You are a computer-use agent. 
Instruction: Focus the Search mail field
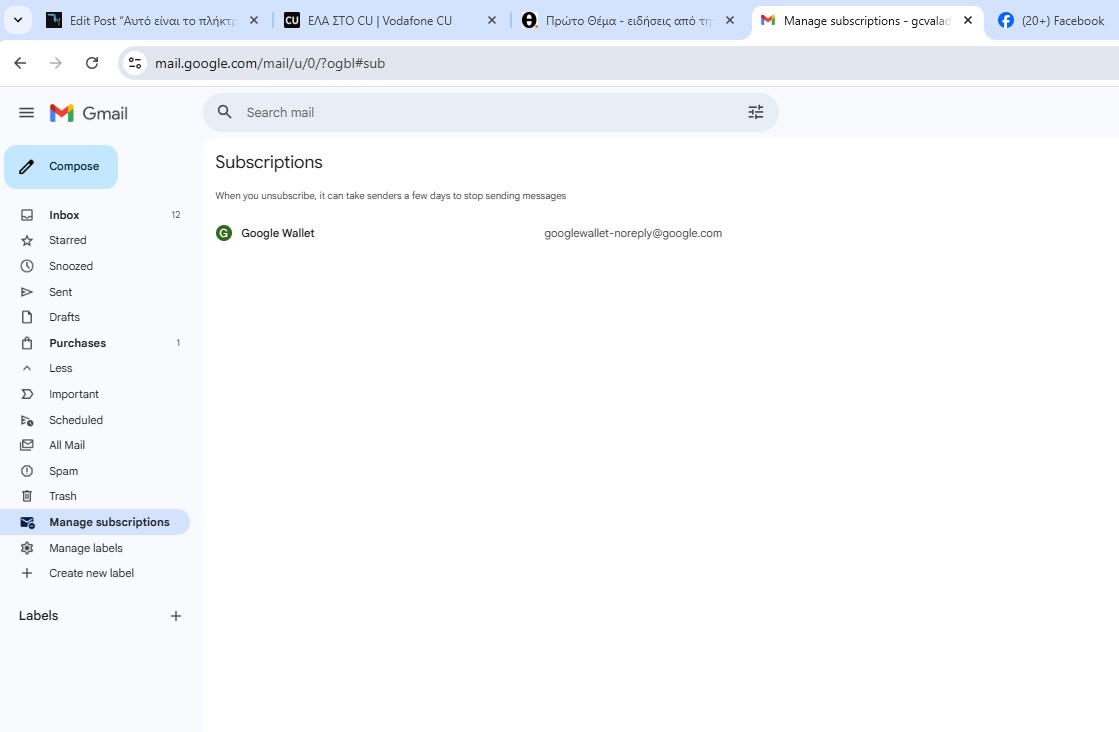480,112
